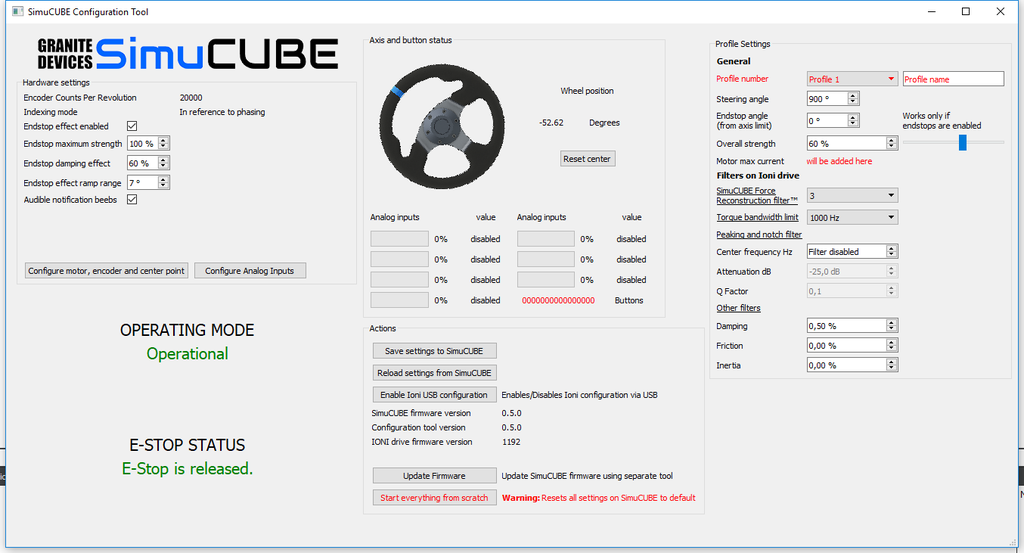Click the -52.62 wheel position value
This screenshot has height=553, width=1024.
(551, 123)
